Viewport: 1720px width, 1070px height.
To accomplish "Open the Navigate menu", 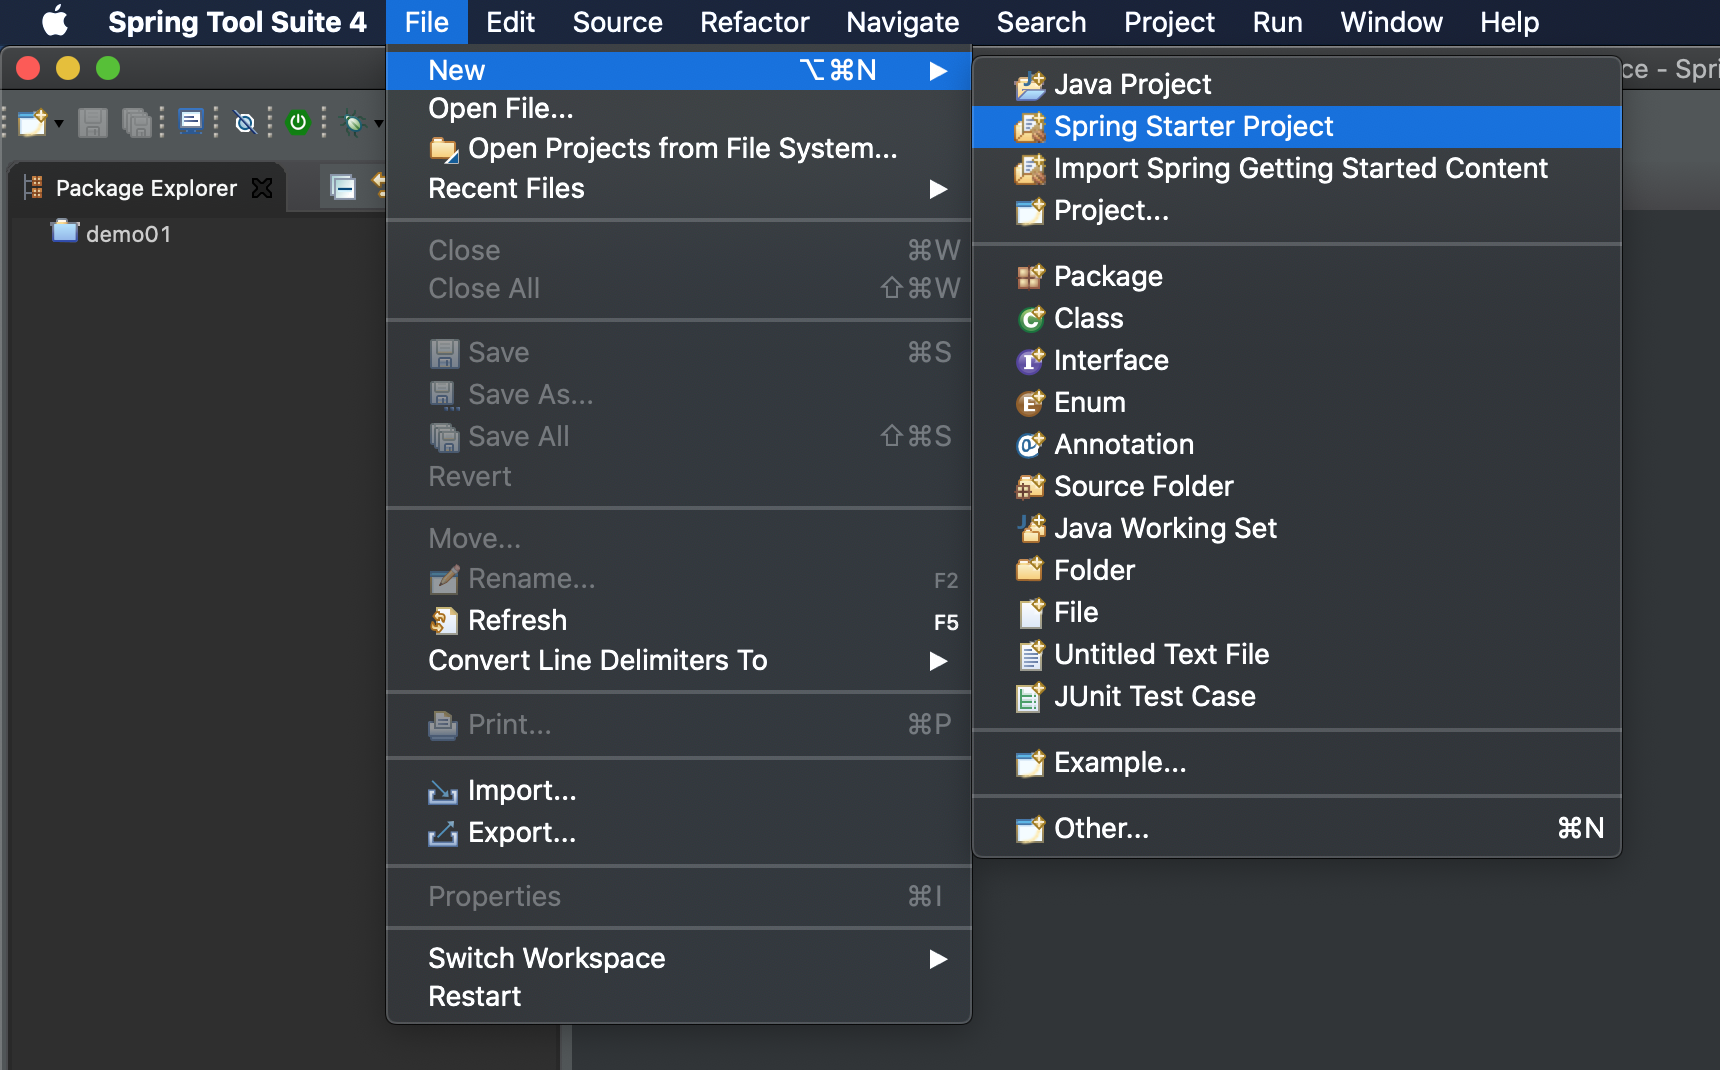I will tap(902, 22).
